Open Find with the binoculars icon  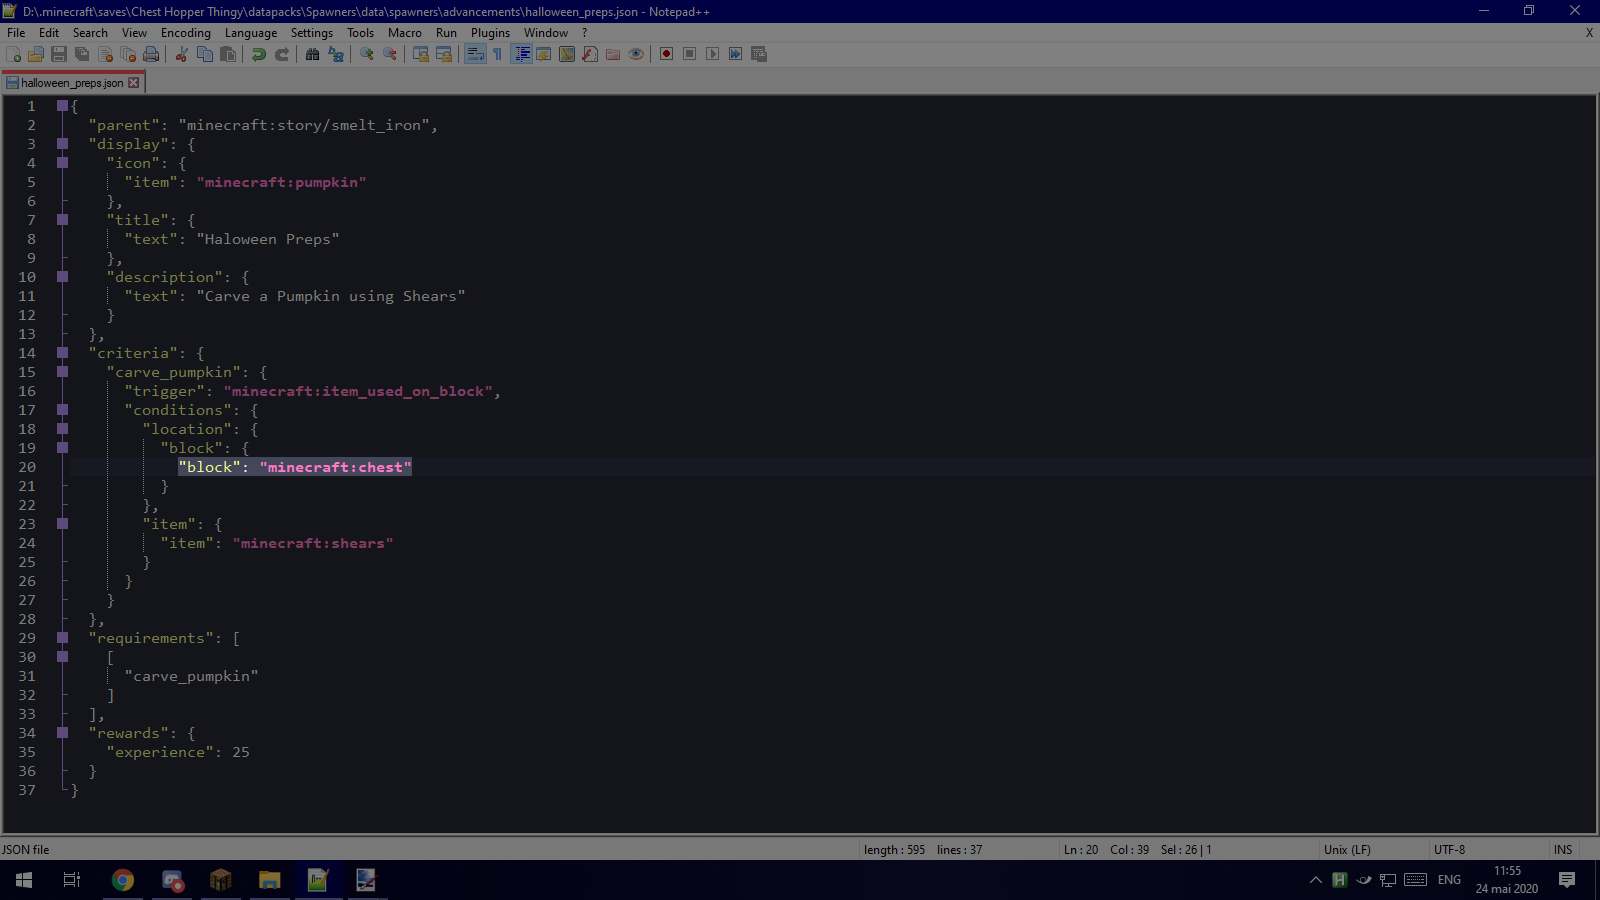pos(313,54)
